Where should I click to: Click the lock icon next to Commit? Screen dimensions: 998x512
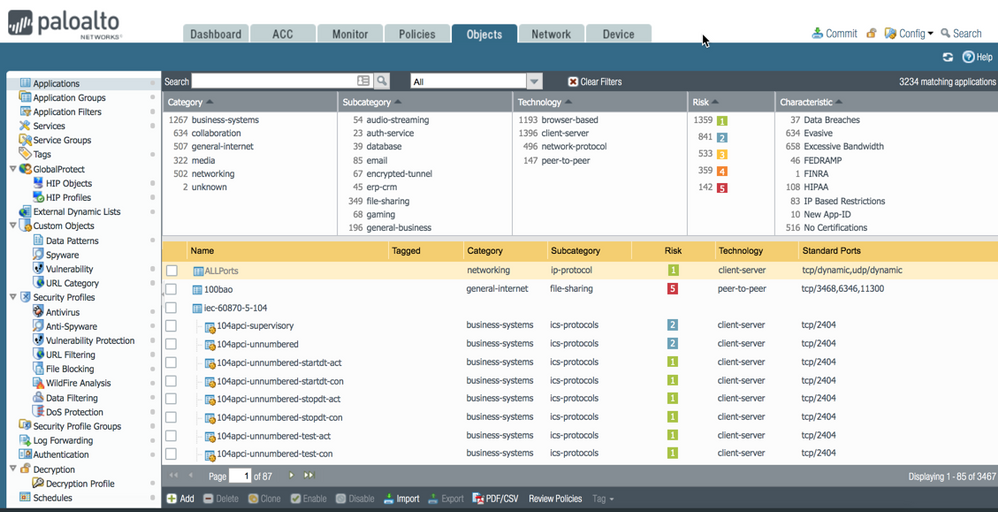[872, 33]
